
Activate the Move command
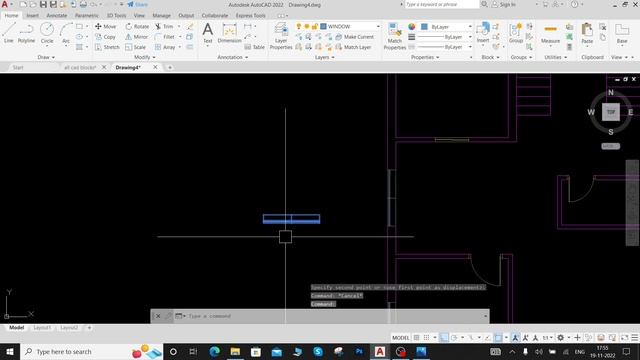106,26
